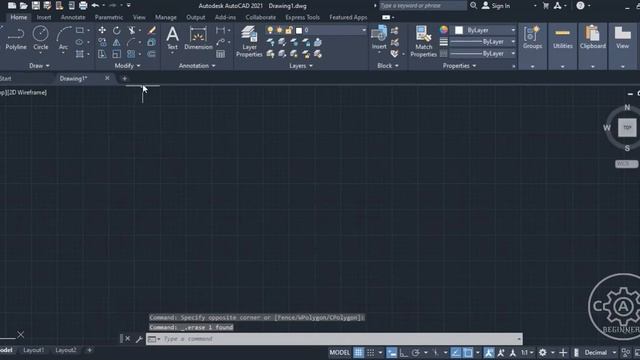The image size is (640, 360).
Task: Select the Polyline tool
Action: click(16, 38)
